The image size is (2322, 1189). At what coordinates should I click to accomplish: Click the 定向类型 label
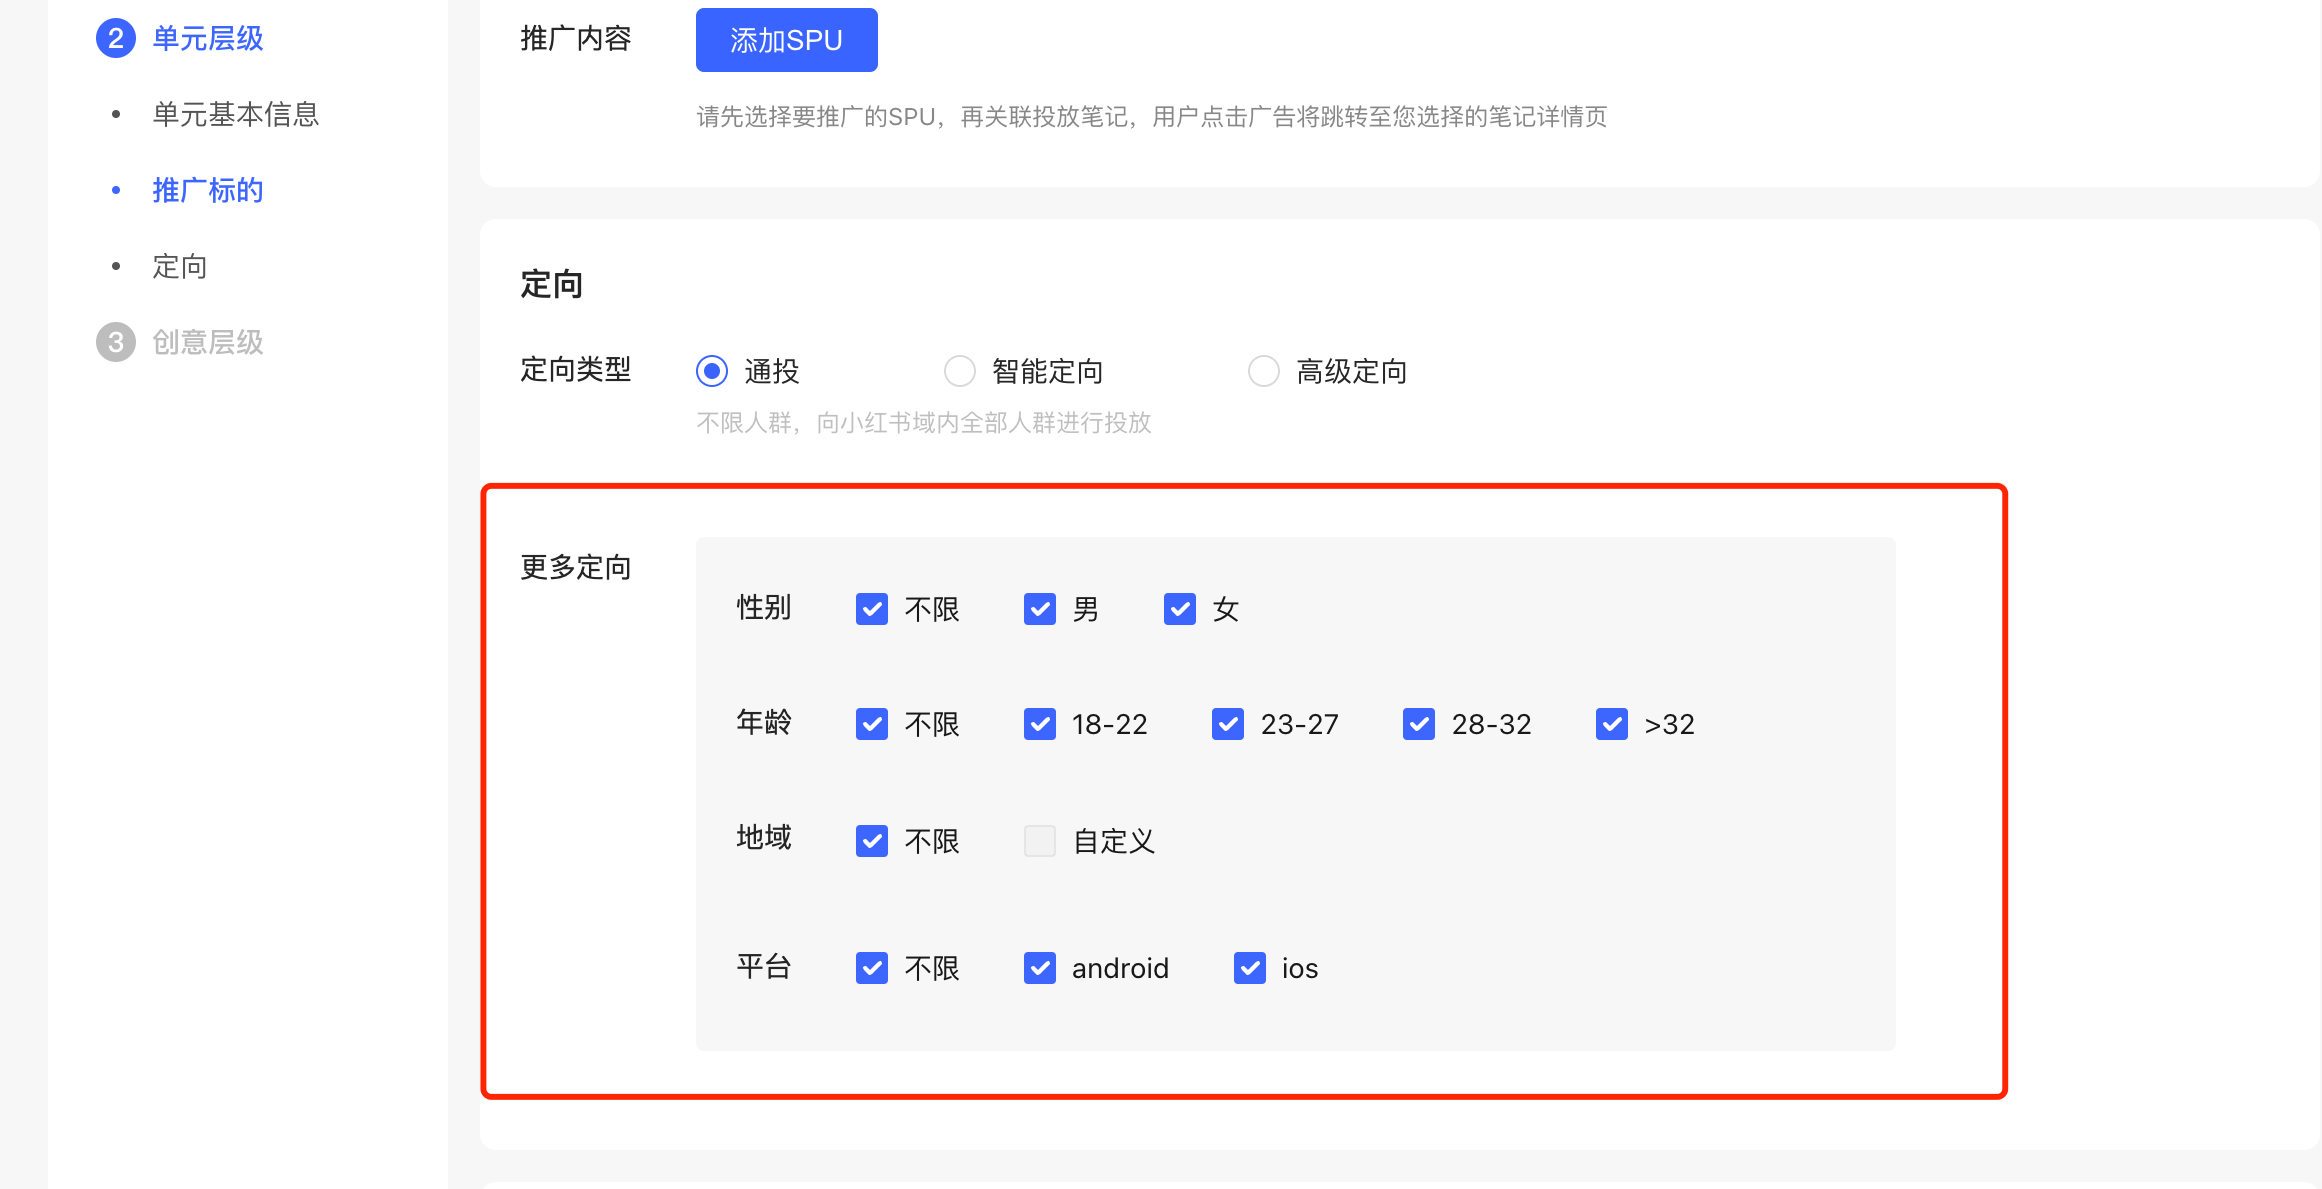coord(576,370)
